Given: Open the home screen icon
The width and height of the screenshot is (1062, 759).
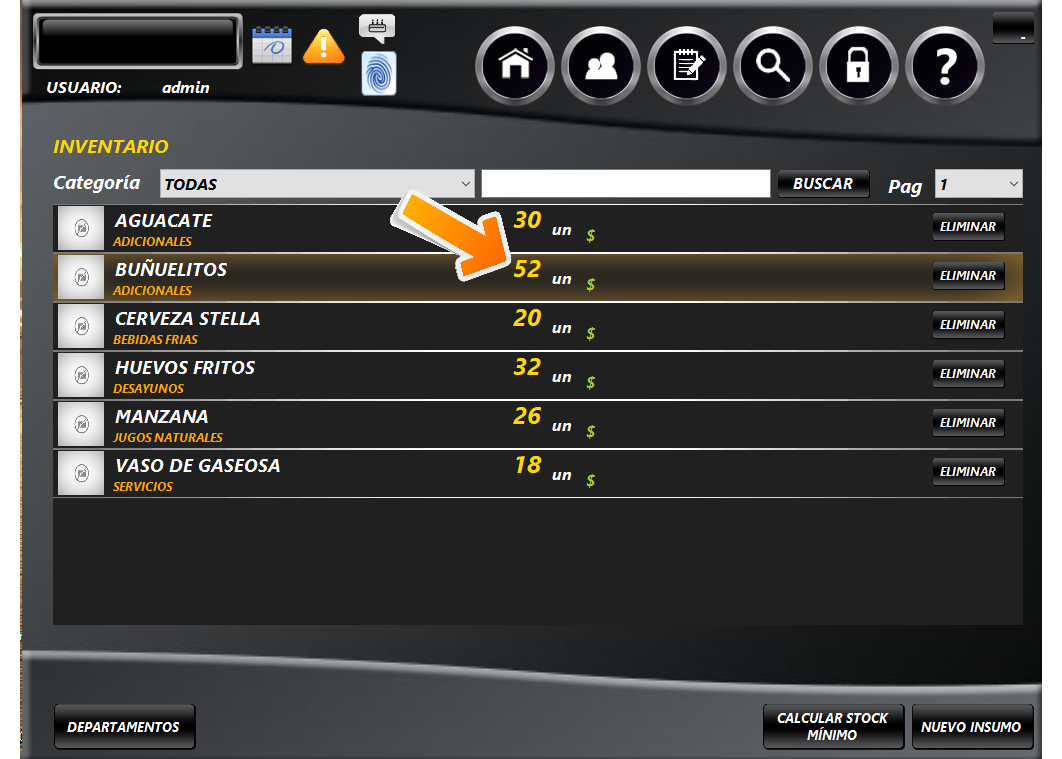Looking at the screenshot, I should click(x=515, y=66).
